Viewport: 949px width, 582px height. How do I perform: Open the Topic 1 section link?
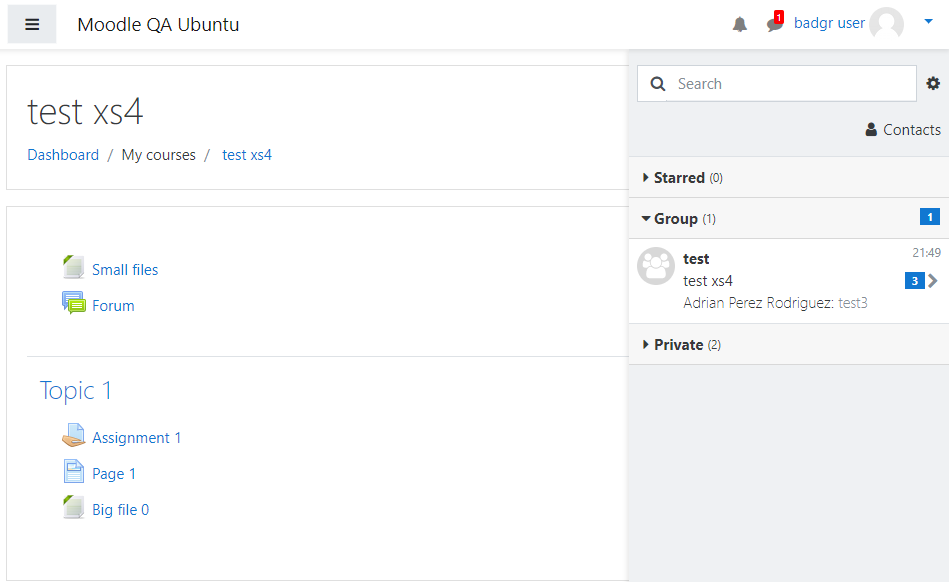[x=76, y=391]
